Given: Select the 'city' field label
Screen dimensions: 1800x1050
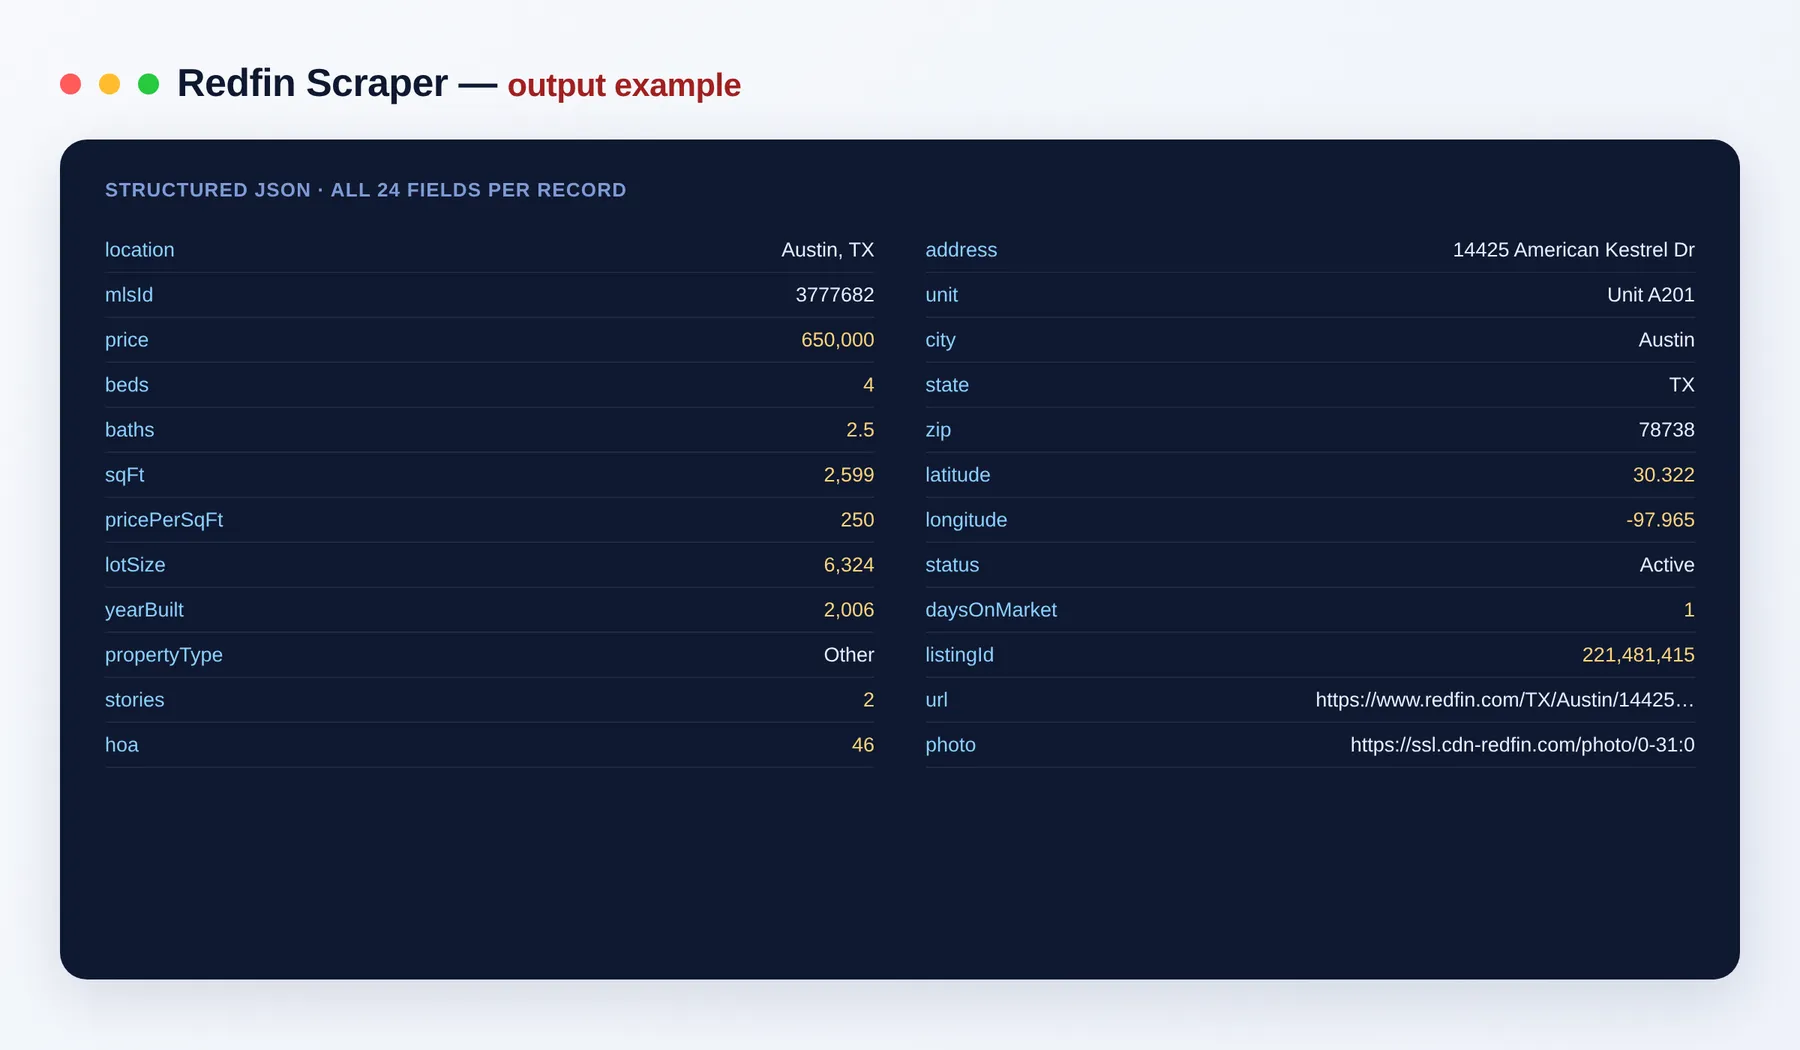Looking at the screenshot, I should click(941, 340).
